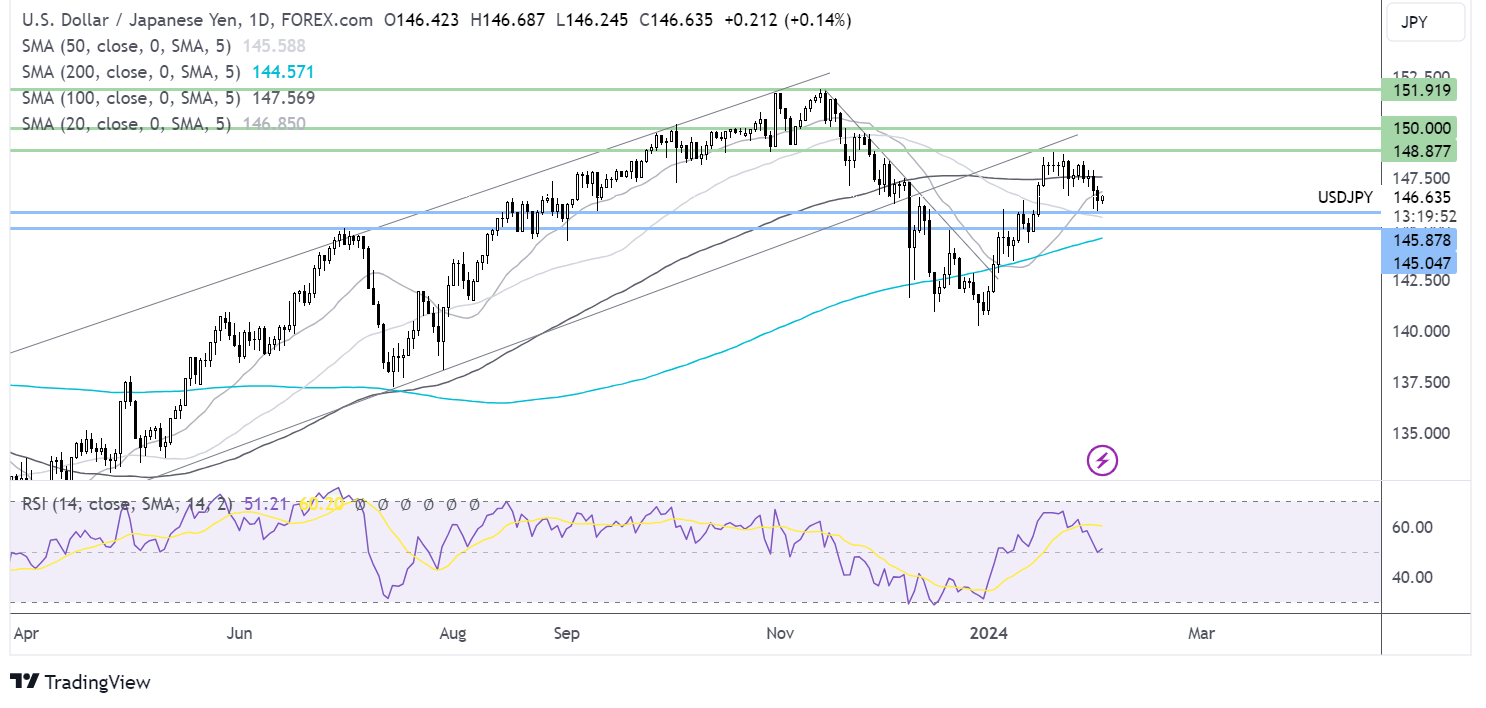Screen dimensions: 1486x708
Task: Click the 135.000 price axis value
Action: tap(1423, 433)
